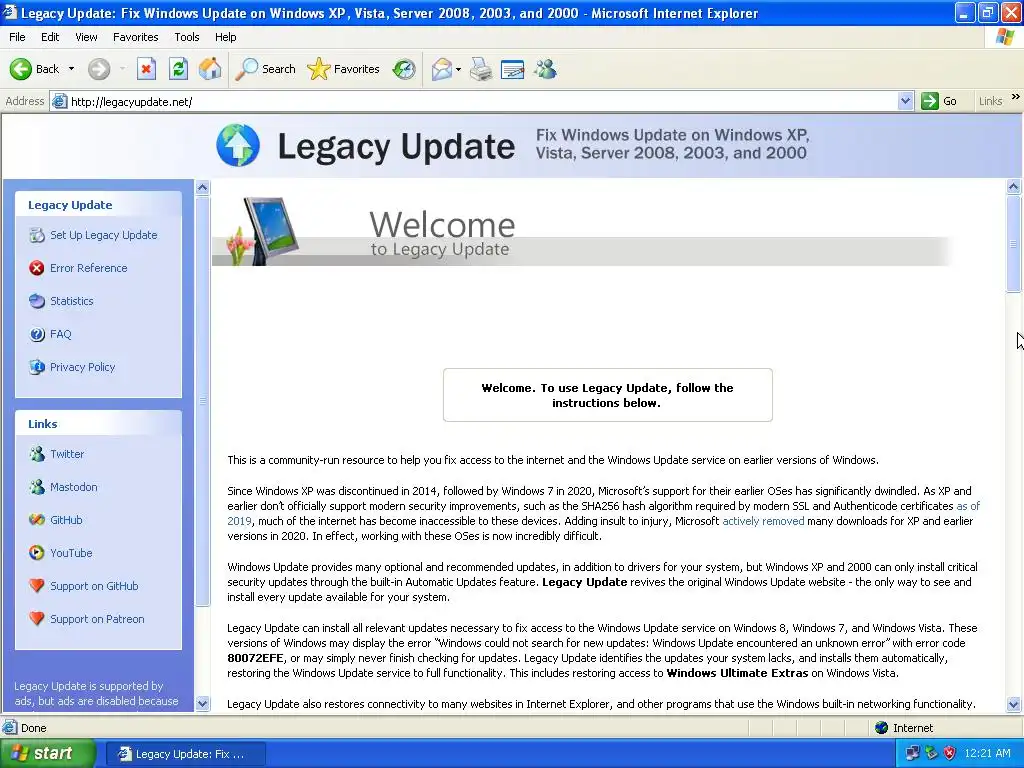The height and width of the screenshot is (768, 1024).
Task: Click the GitHub butterfly icon
Action: 37,520
